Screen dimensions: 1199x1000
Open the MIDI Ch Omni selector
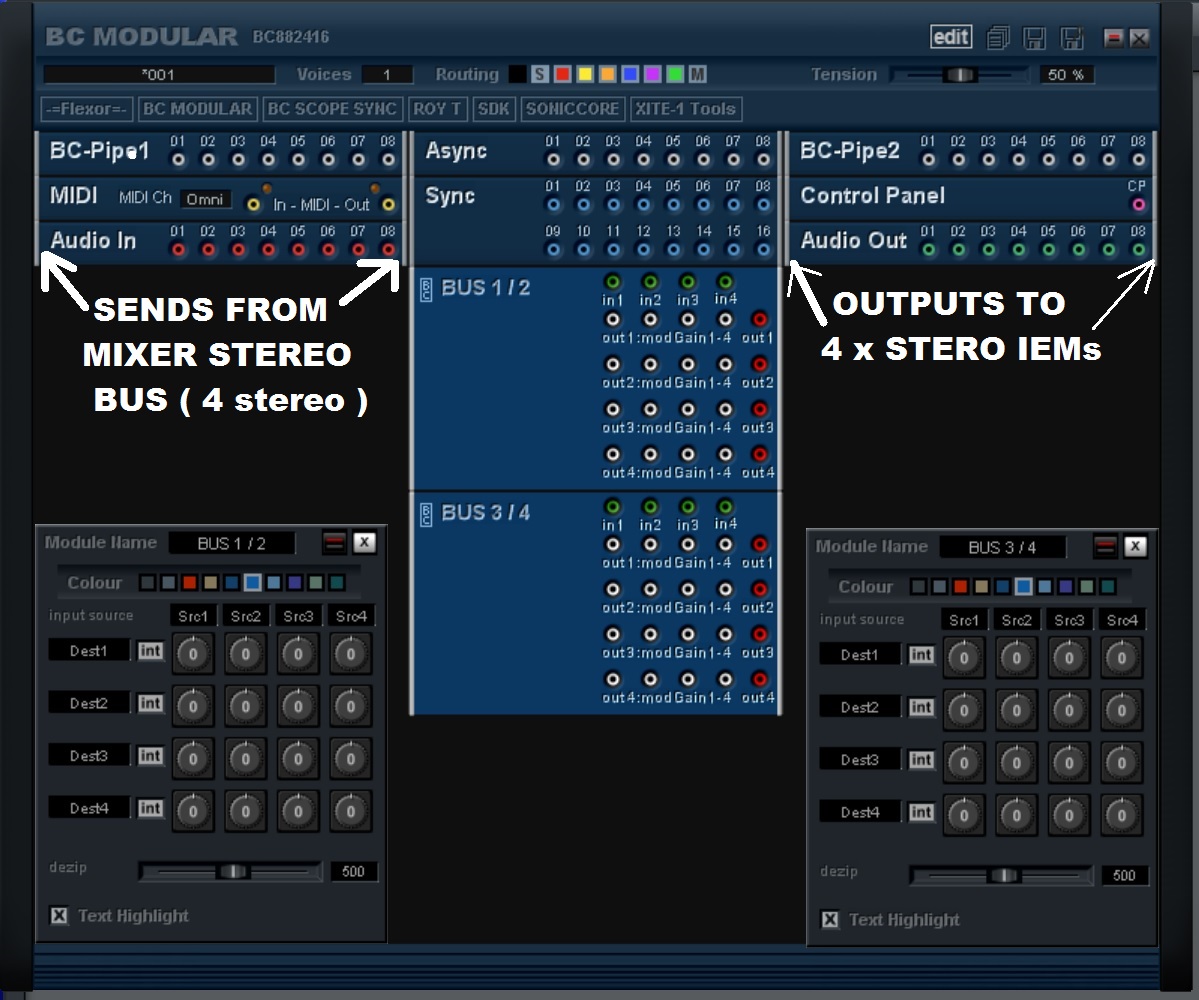pyautogui.click(x=205, y=199)
